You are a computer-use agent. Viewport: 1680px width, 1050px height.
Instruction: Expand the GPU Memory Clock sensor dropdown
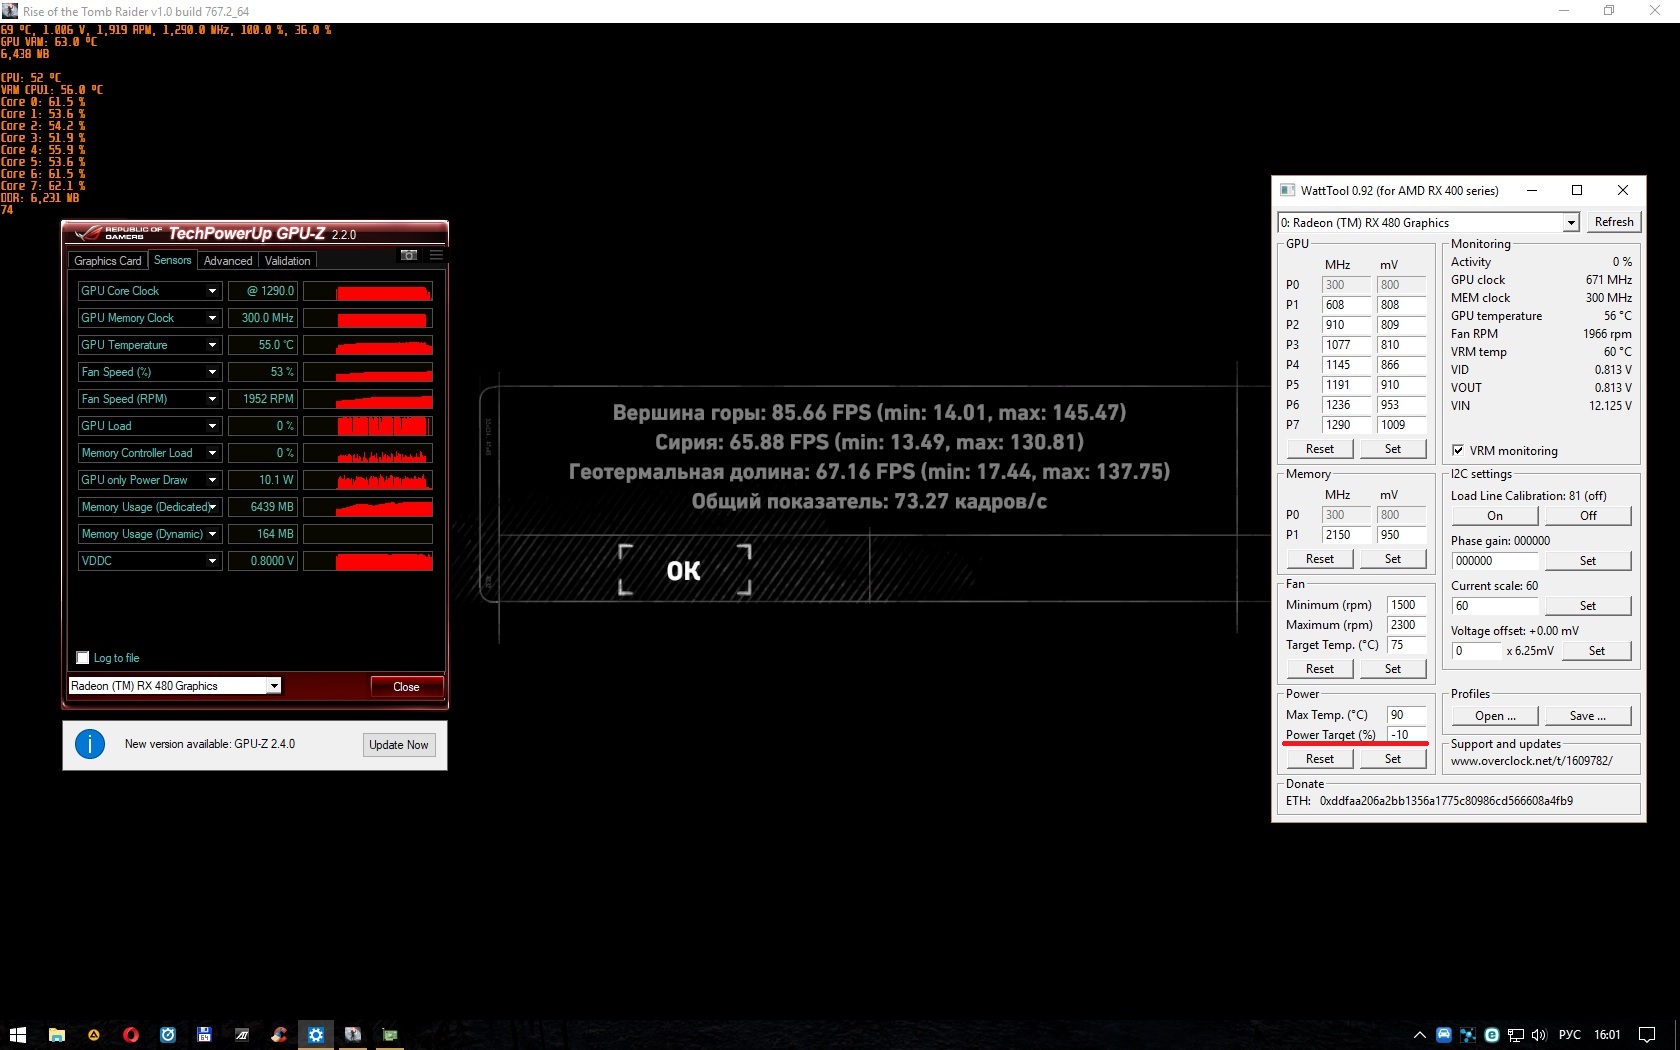pyautogui.click(x=212, y=318)
